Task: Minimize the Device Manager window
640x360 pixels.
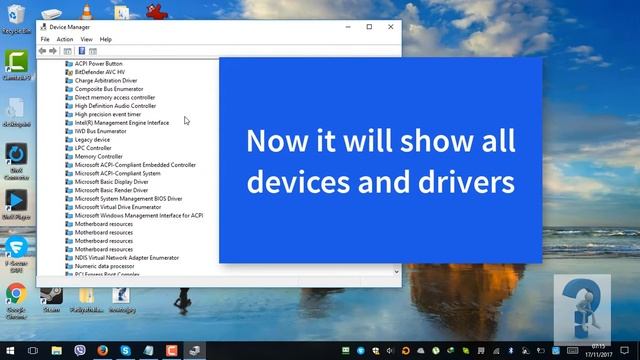Action: [348, 27]
